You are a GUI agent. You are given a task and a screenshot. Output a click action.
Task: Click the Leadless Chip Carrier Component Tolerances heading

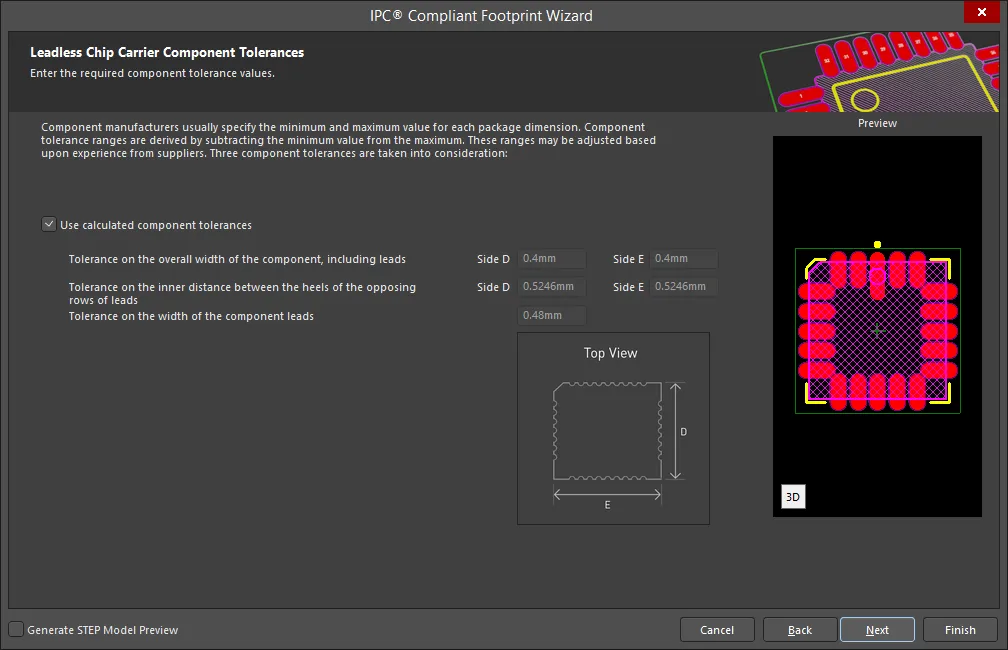click(x=167, y=53)
